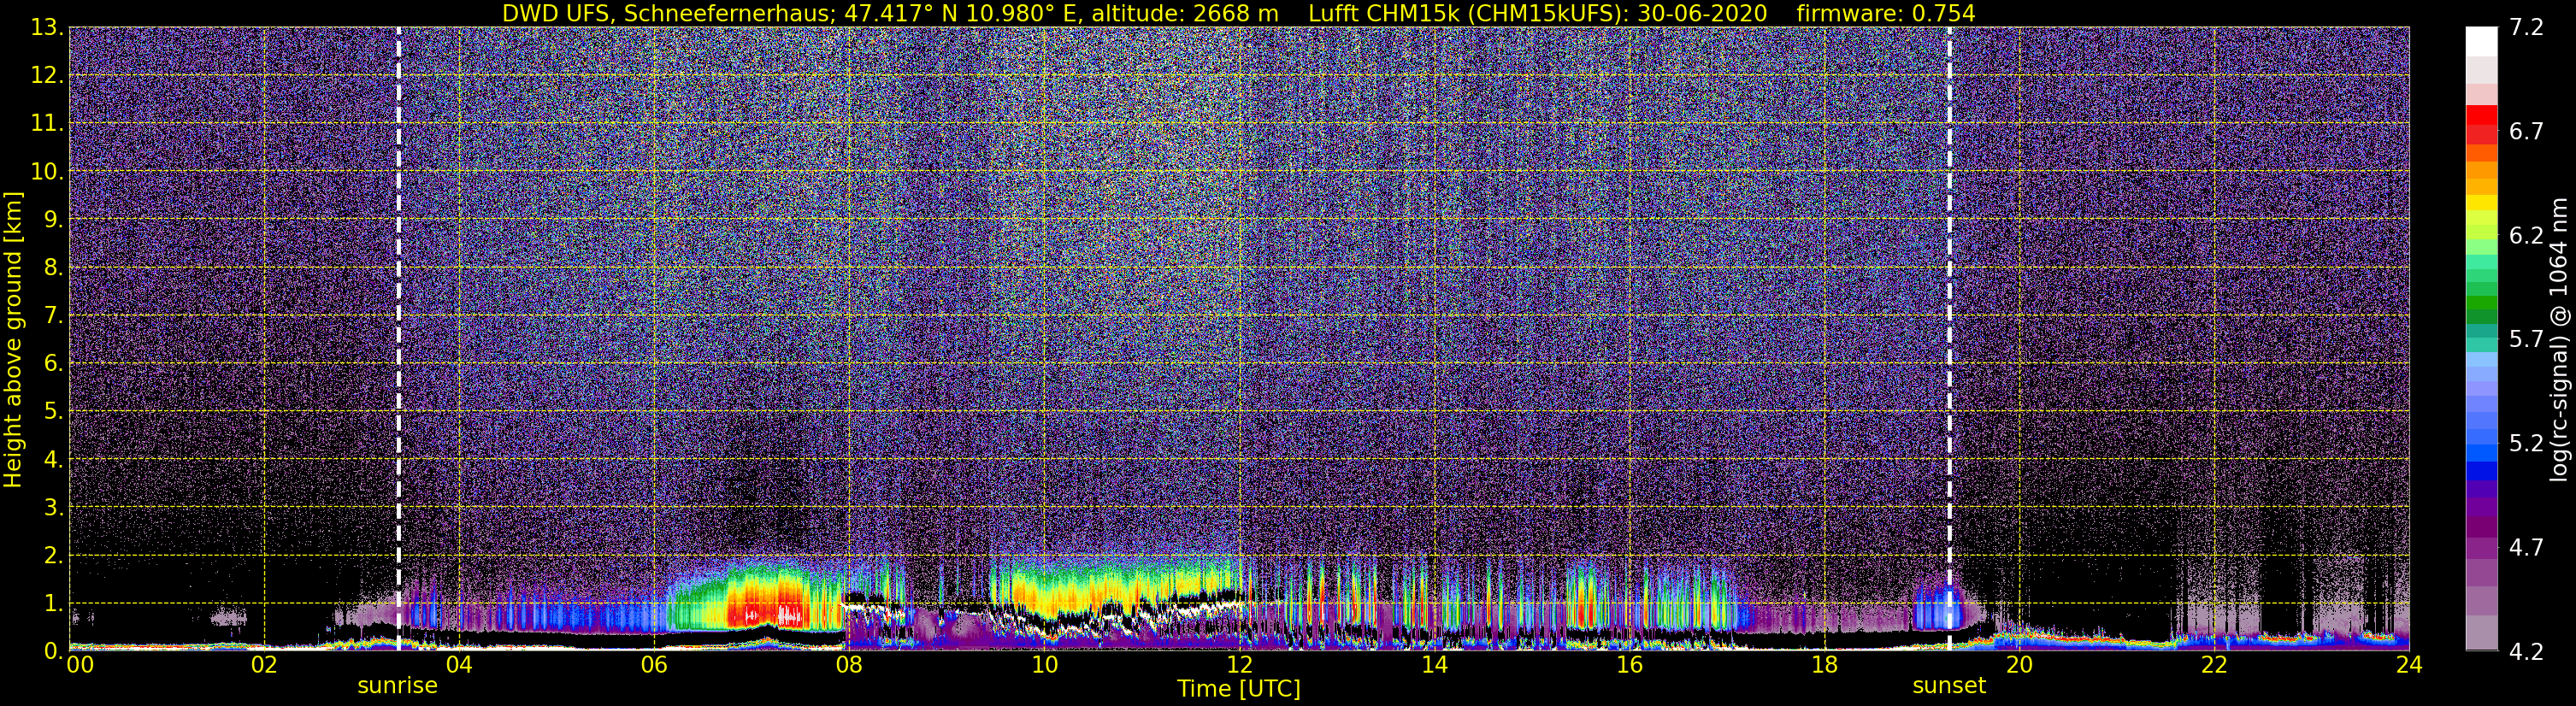
Task: Click the "12" time axis tick label
Action: click(x=1239, y=665)
